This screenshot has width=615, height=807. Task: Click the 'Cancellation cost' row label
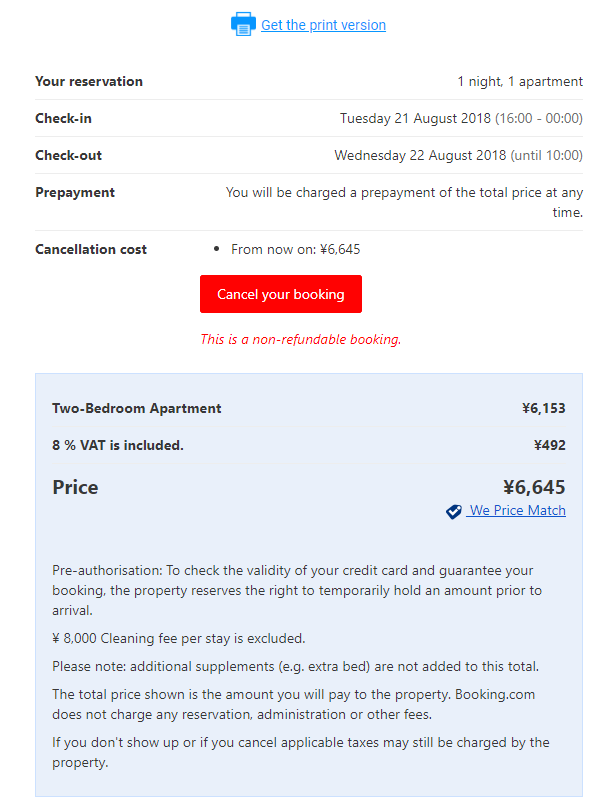coord(91,249)
